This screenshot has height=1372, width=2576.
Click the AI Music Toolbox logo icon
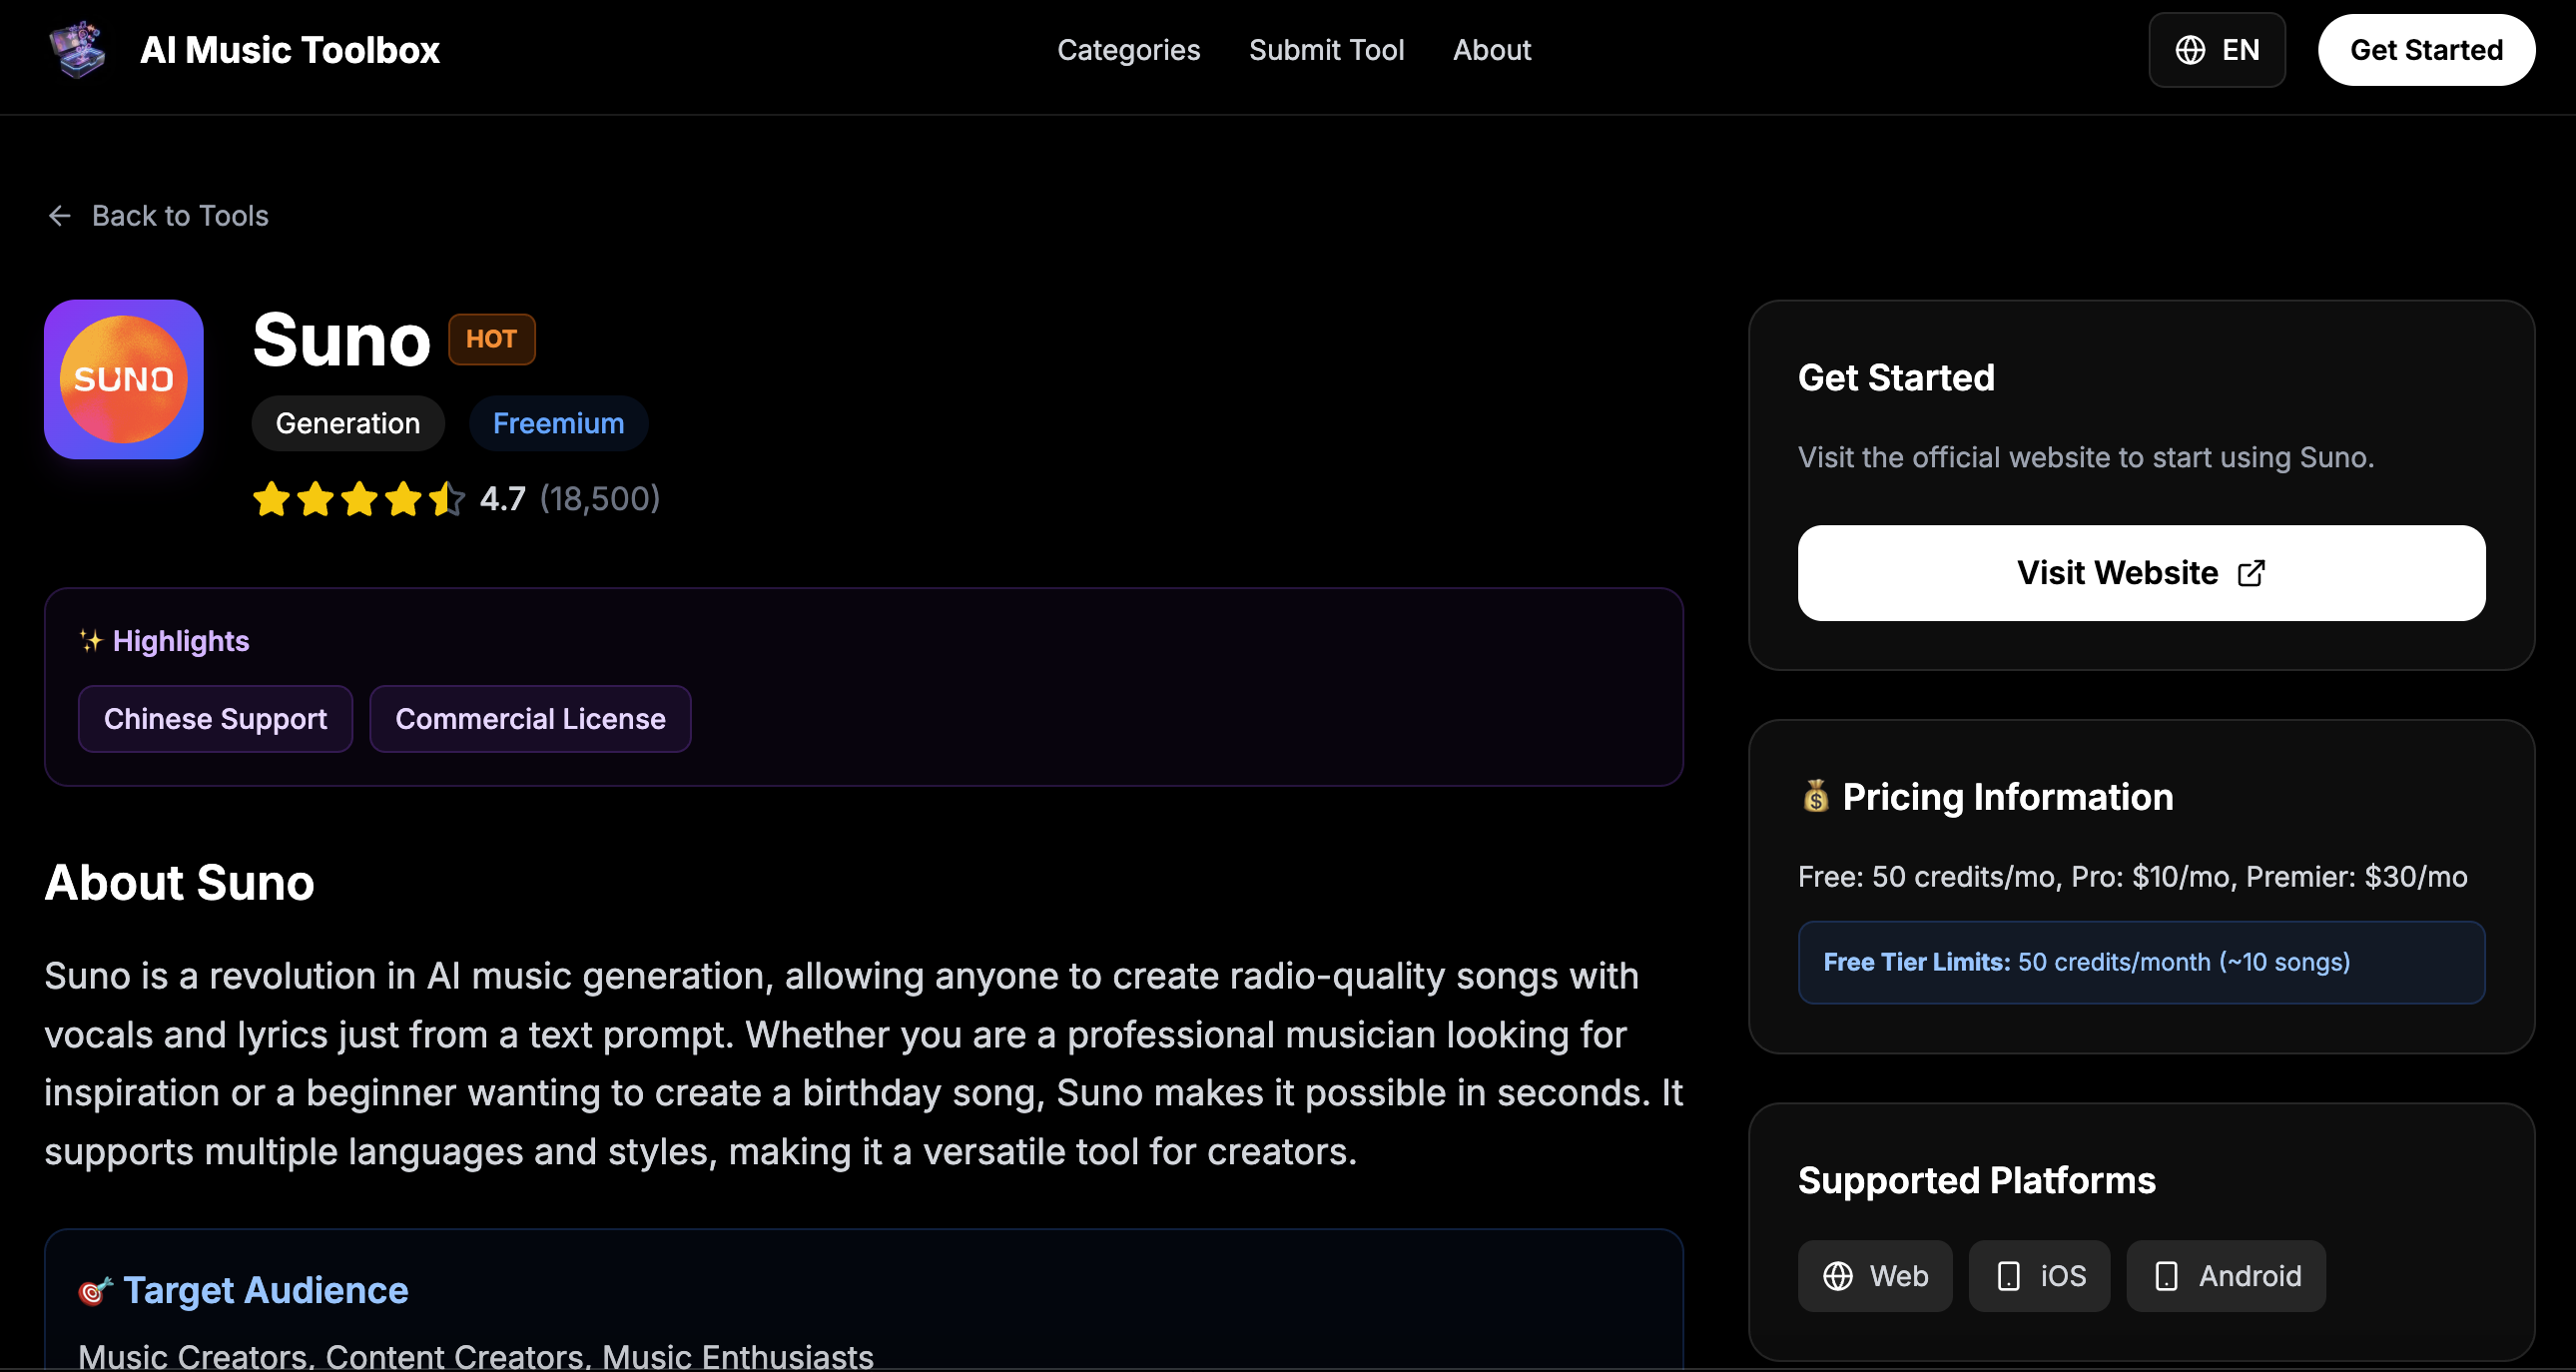pyautogui.click(x=78, y=49)
